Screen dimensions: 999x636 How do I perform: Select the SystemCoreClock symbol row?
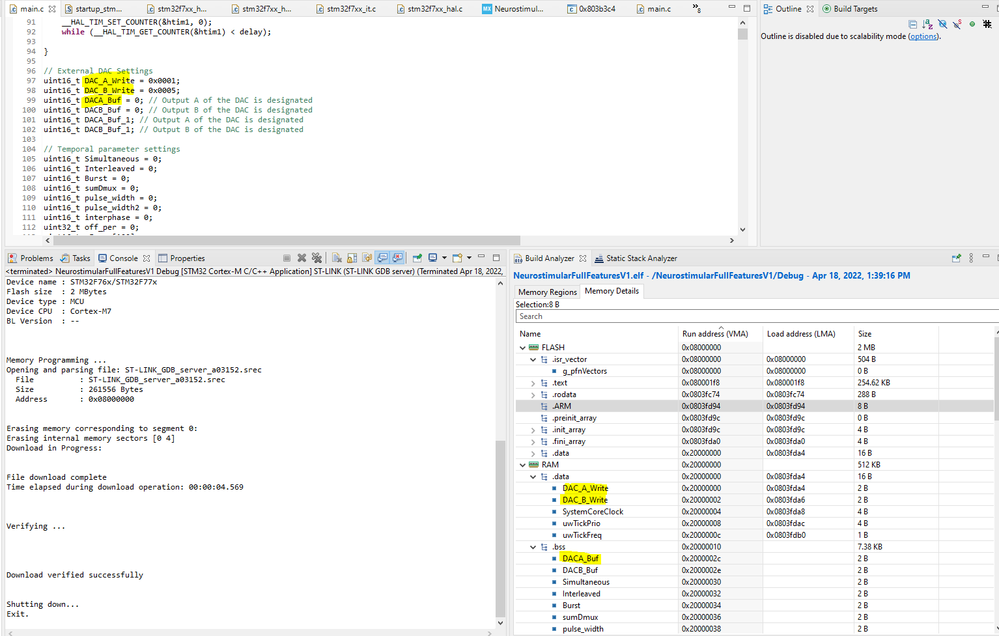pyautogui.click(x=754, y=512)
